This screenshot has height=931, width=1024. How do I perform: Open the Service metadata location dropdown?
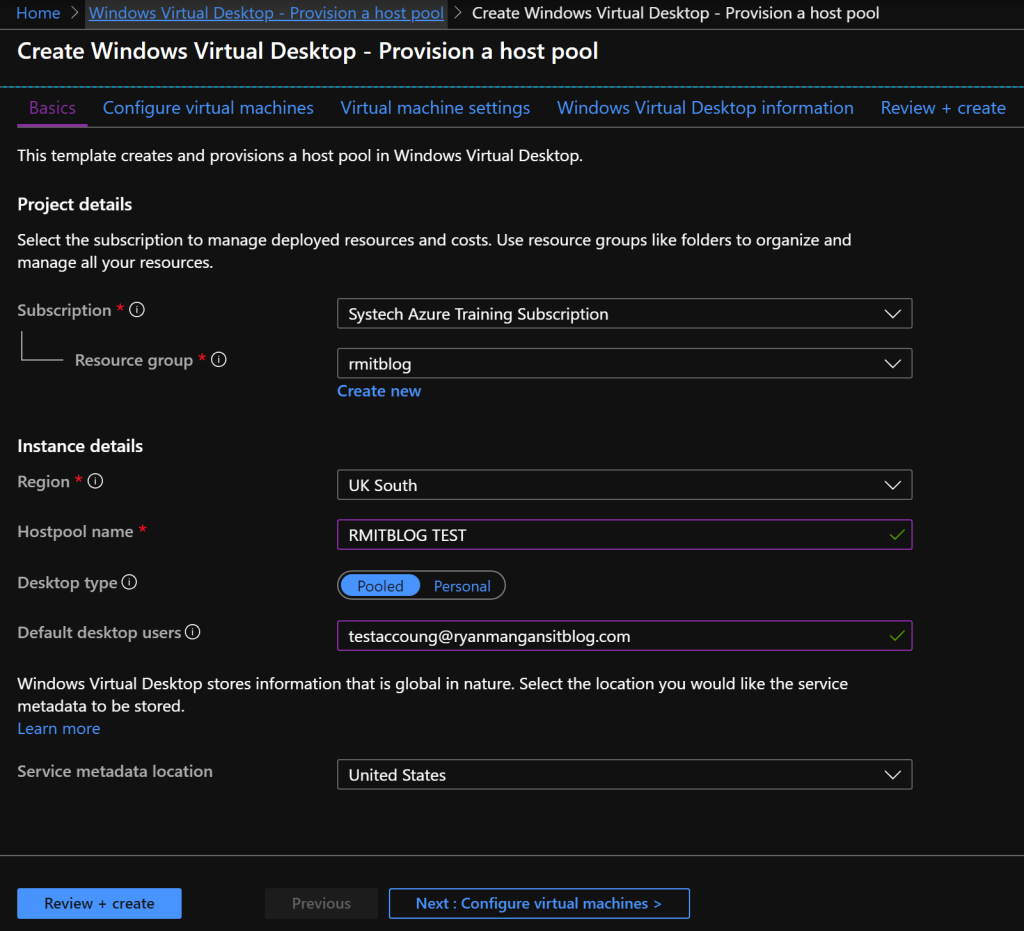624,774
